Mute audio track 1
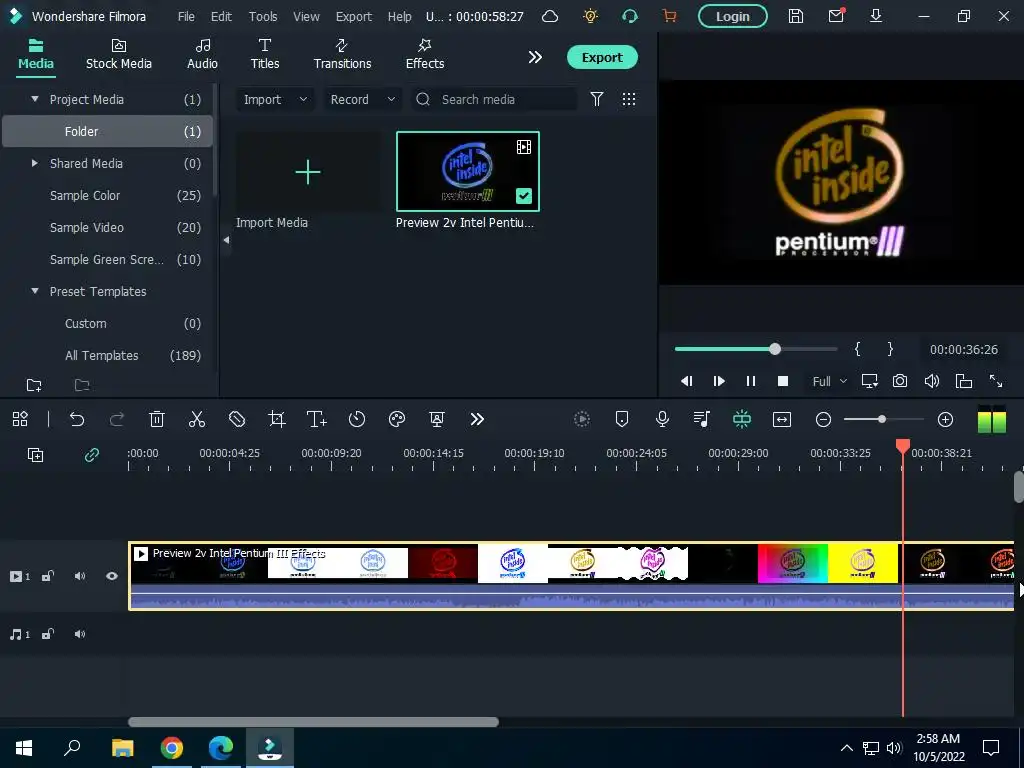Viewport: 1024px width, 768px height. point(80,634)
